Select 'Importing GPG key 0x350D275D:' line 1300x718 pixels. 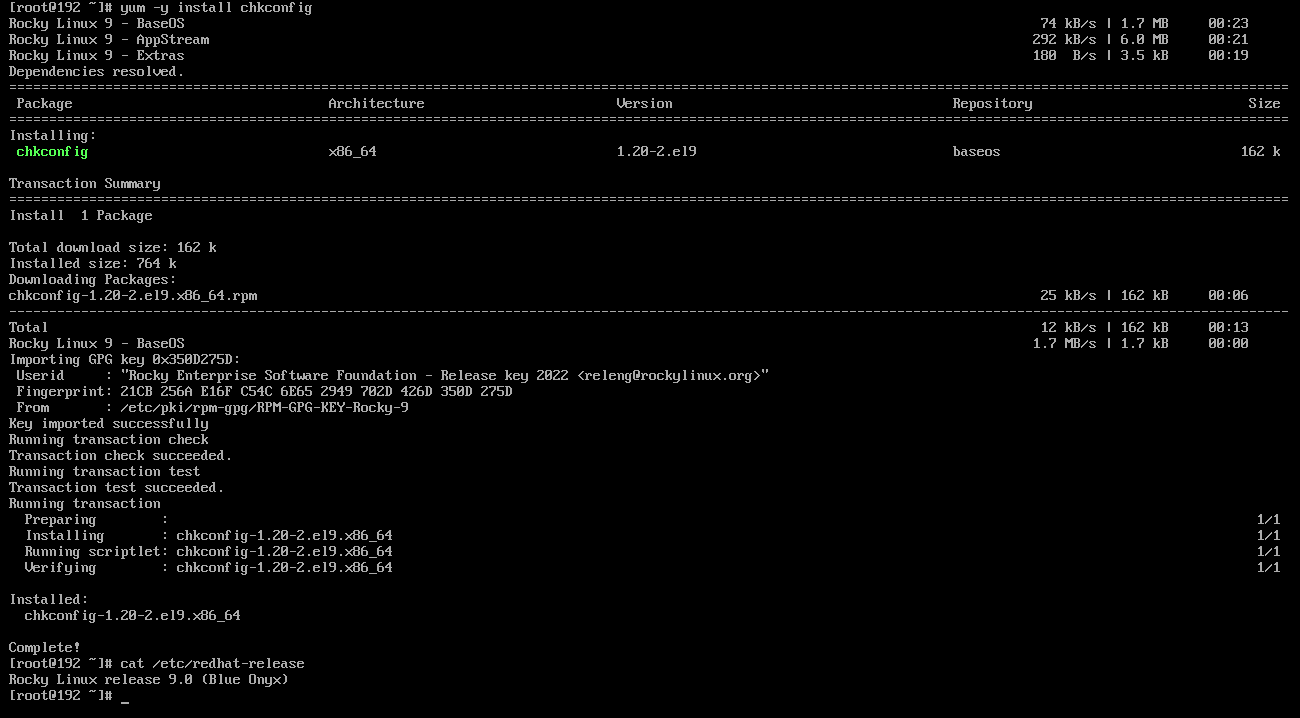[x=125, y=360]
